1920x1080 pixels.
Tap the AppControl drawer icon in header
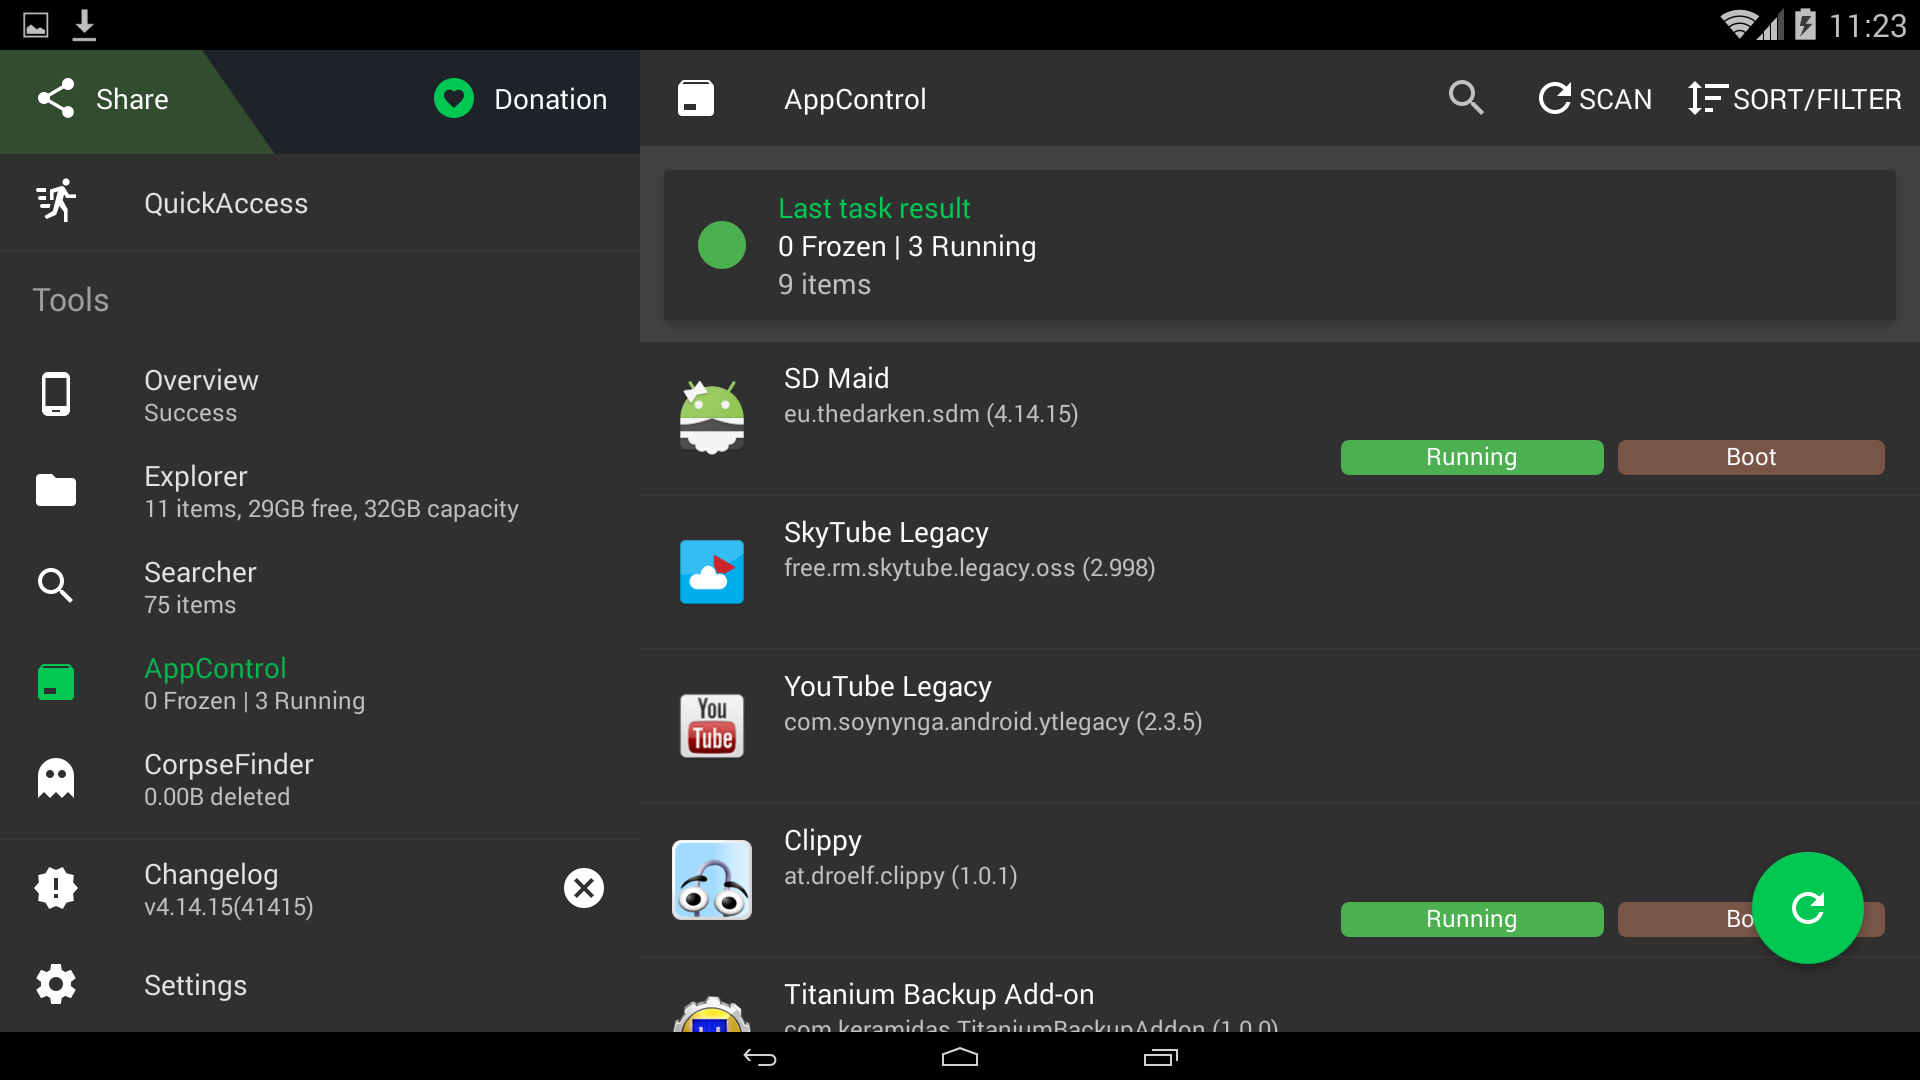(x=696, y=99)
